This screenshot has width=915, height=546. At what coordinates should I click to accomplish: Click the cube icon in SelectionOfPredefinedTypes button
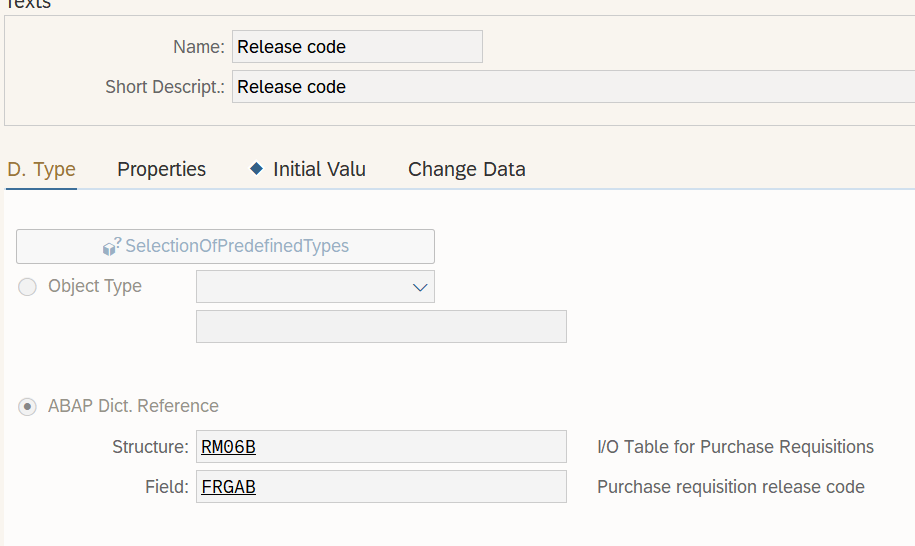coord(111,246)
